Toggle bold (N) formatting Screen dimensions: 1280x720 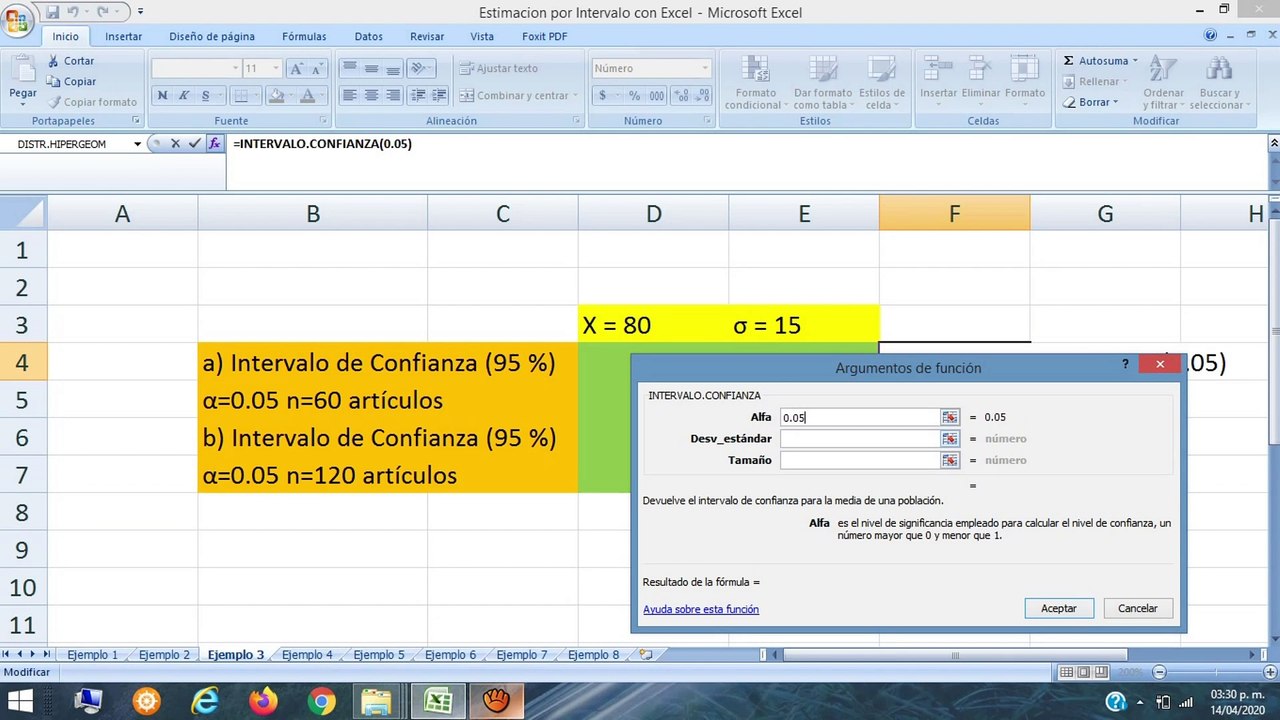162,96
